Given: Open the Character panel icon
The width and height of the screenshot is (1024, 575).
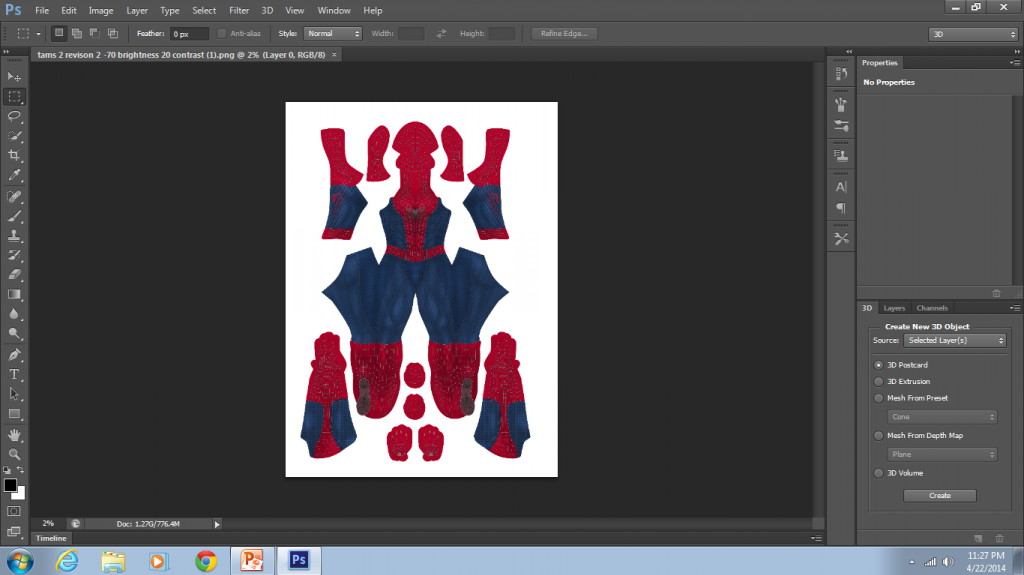Looking at the screenshot, I should point(841,187).
